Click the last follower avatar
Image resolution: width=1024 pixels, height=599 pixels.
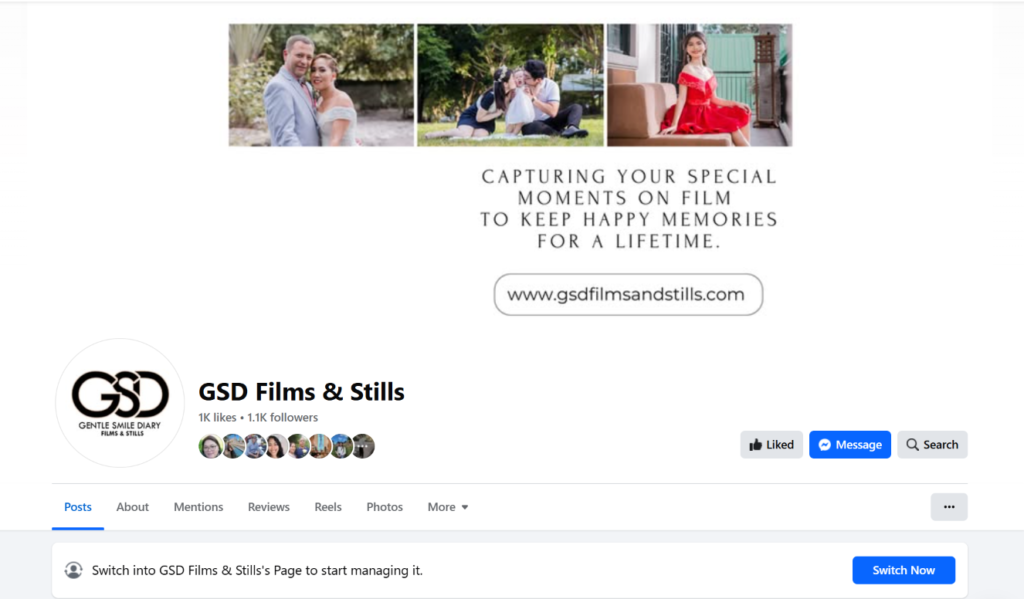(363, 446)
